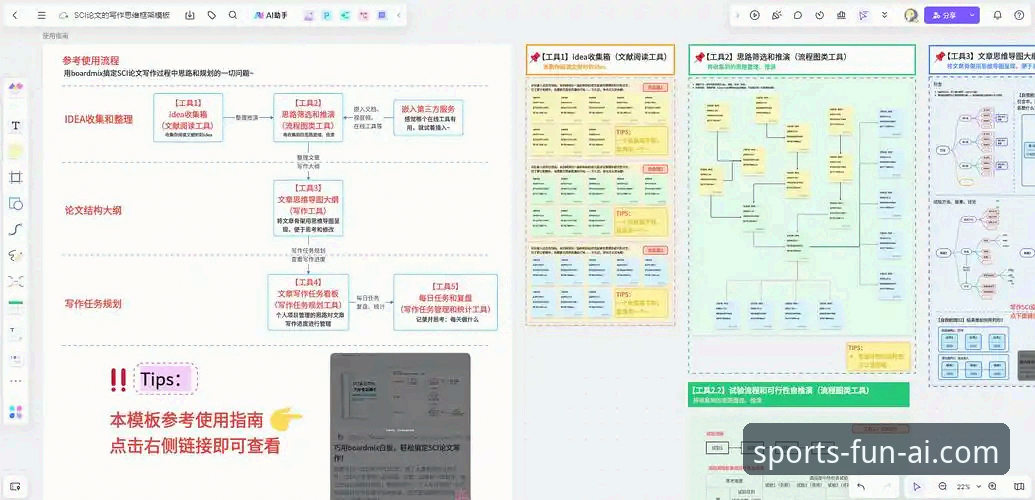Select the table tool with green header
1035x500 pixels.
pos(16,307)
